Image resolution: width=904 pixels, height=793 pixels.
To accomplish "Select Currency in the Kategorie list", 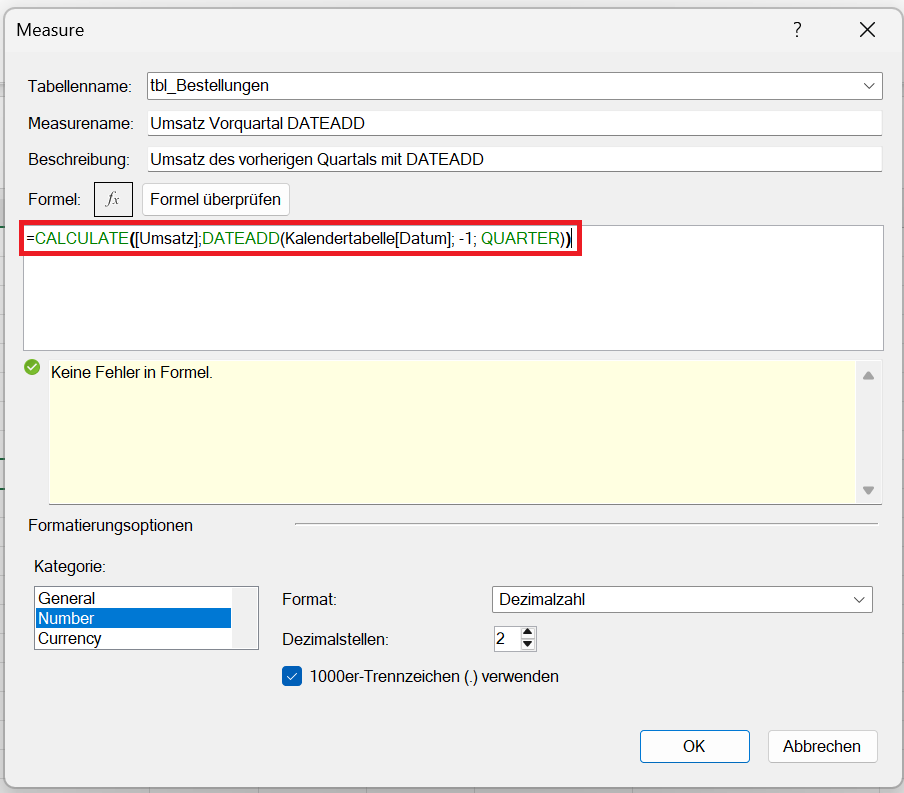I will coord(70,638).
